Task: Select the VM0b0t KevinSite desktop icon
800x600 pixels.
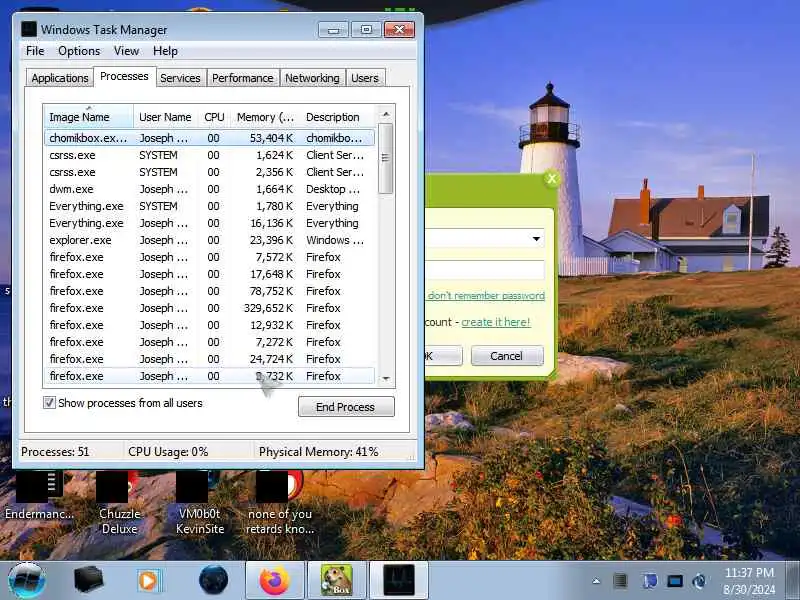Action: point(199,503)
